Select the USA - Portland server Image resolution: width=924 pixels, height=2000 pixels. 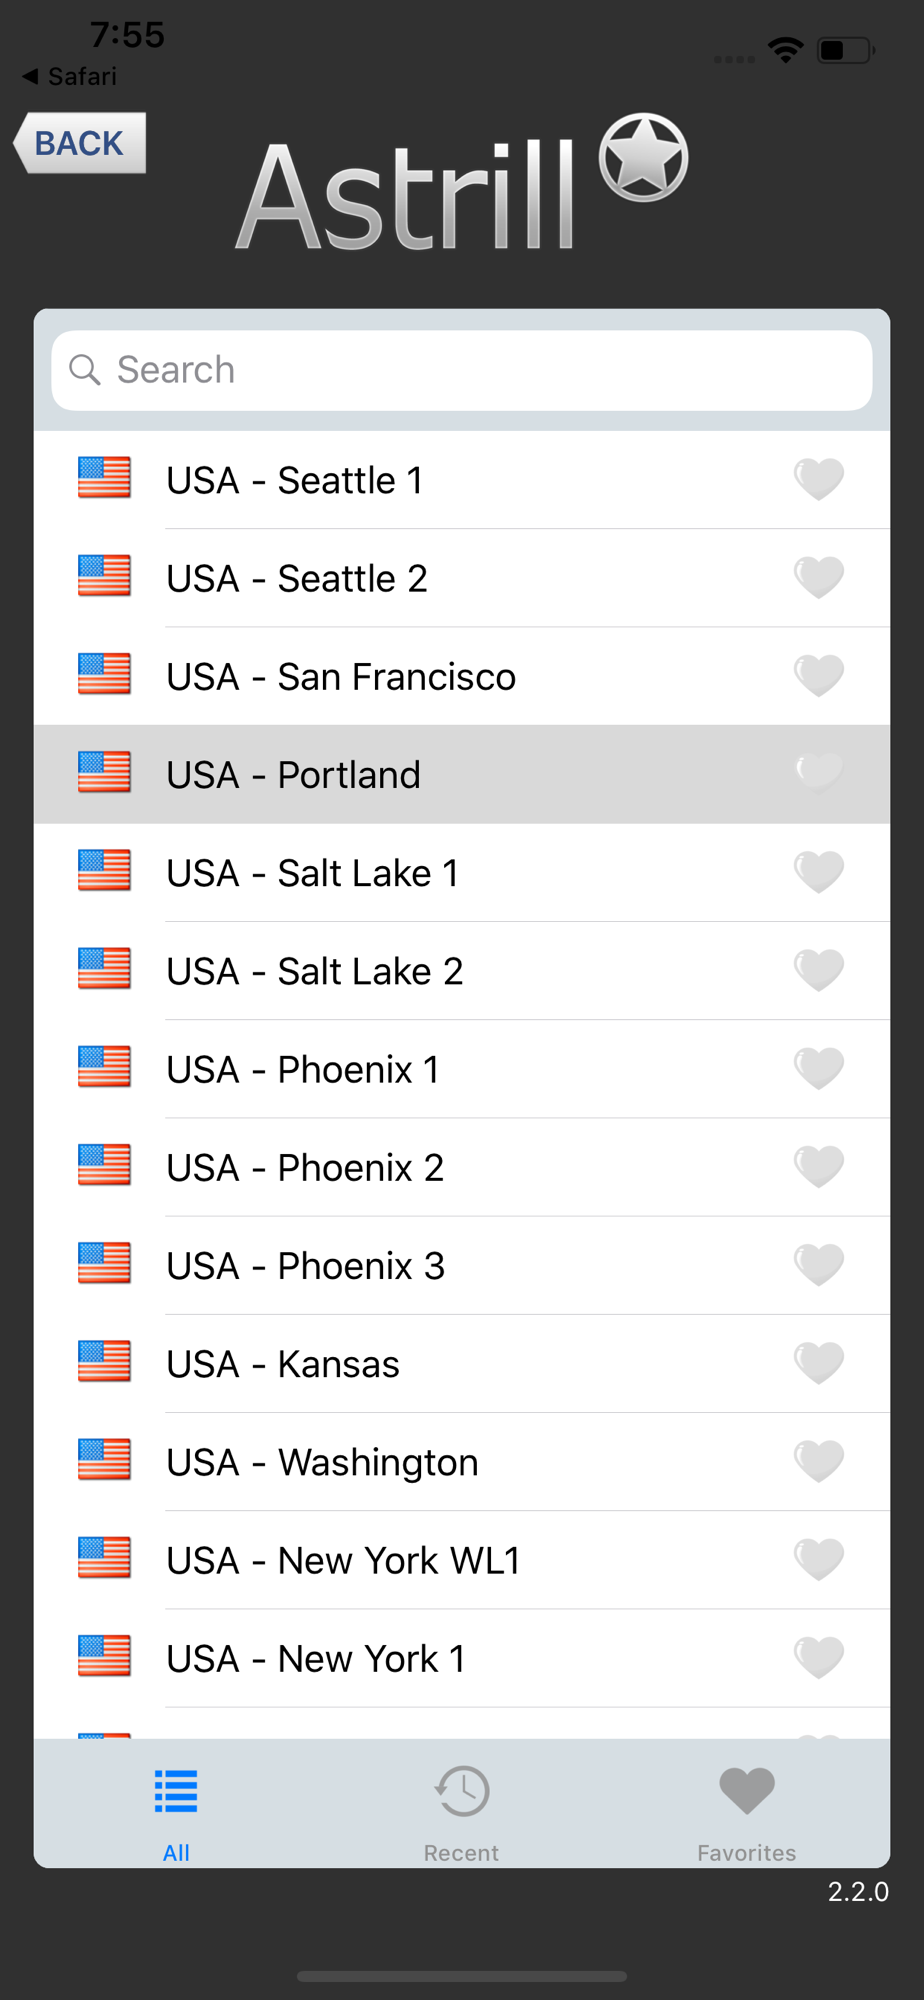[462, 774]
